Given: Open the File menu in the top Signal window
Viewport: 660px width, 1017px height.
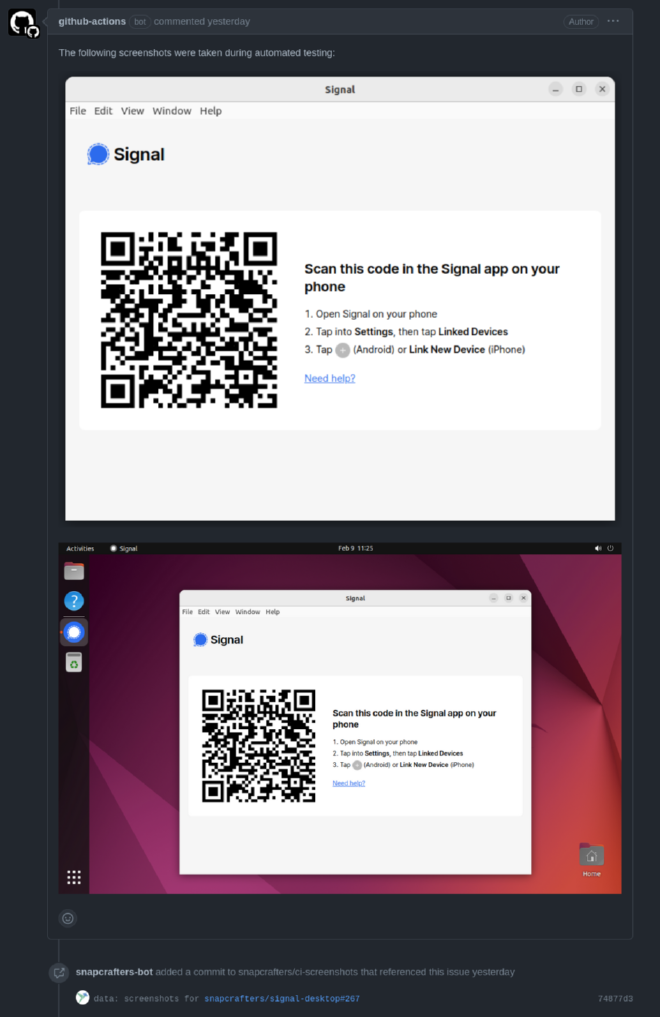Looking at the screenshot, I should tap(78, 111).
